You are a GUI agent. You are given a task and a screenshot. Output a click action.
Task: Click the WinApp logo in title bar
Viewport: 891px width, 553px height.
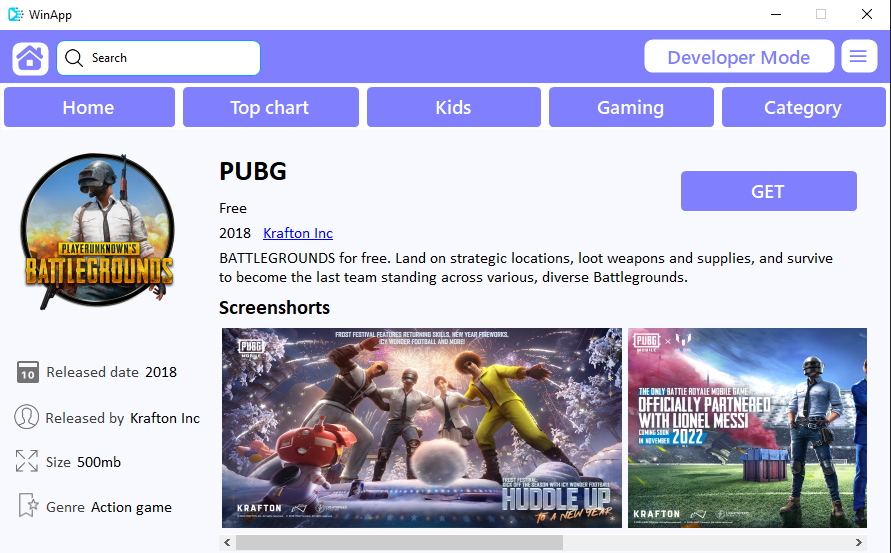pyautogui.click(x=16, y=14)
